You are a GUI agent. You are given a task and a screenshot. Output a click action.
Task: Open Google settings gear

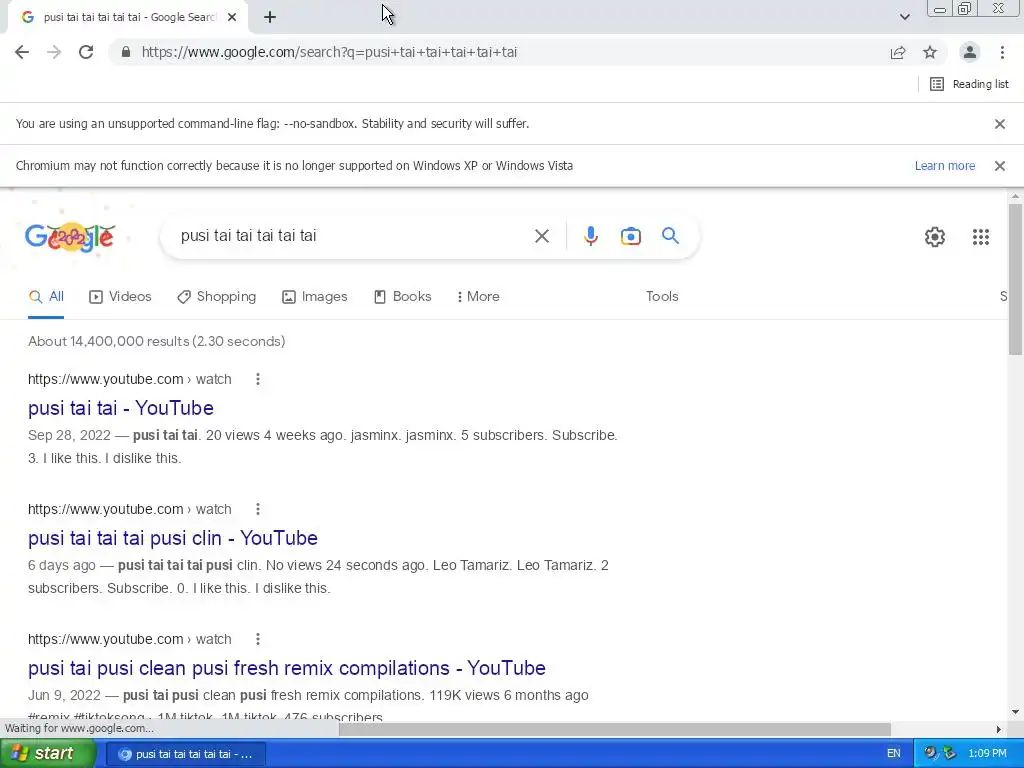pyautogui.click(x=935, y=236)
